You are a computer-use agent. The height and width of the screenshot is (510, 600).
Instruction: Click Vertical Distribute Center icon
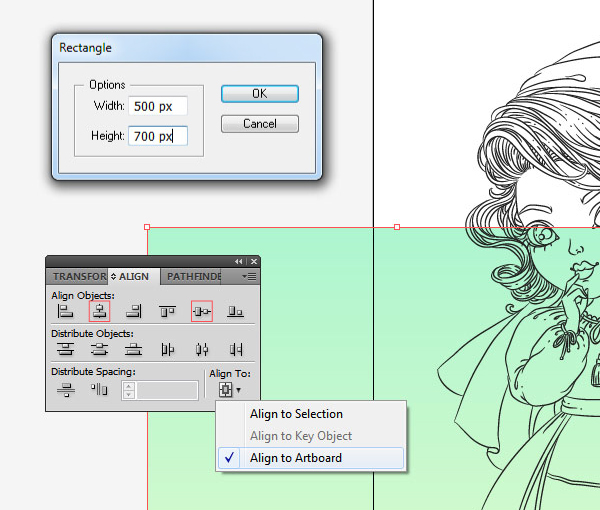coord(99,349)
